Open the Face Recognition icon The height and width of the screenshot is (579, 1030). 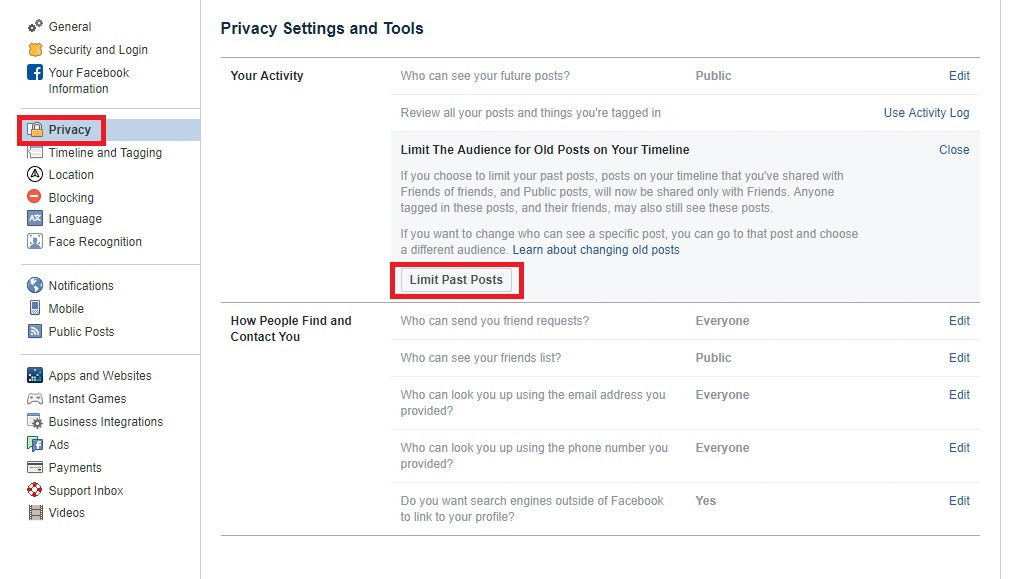(x=35, y=241)
